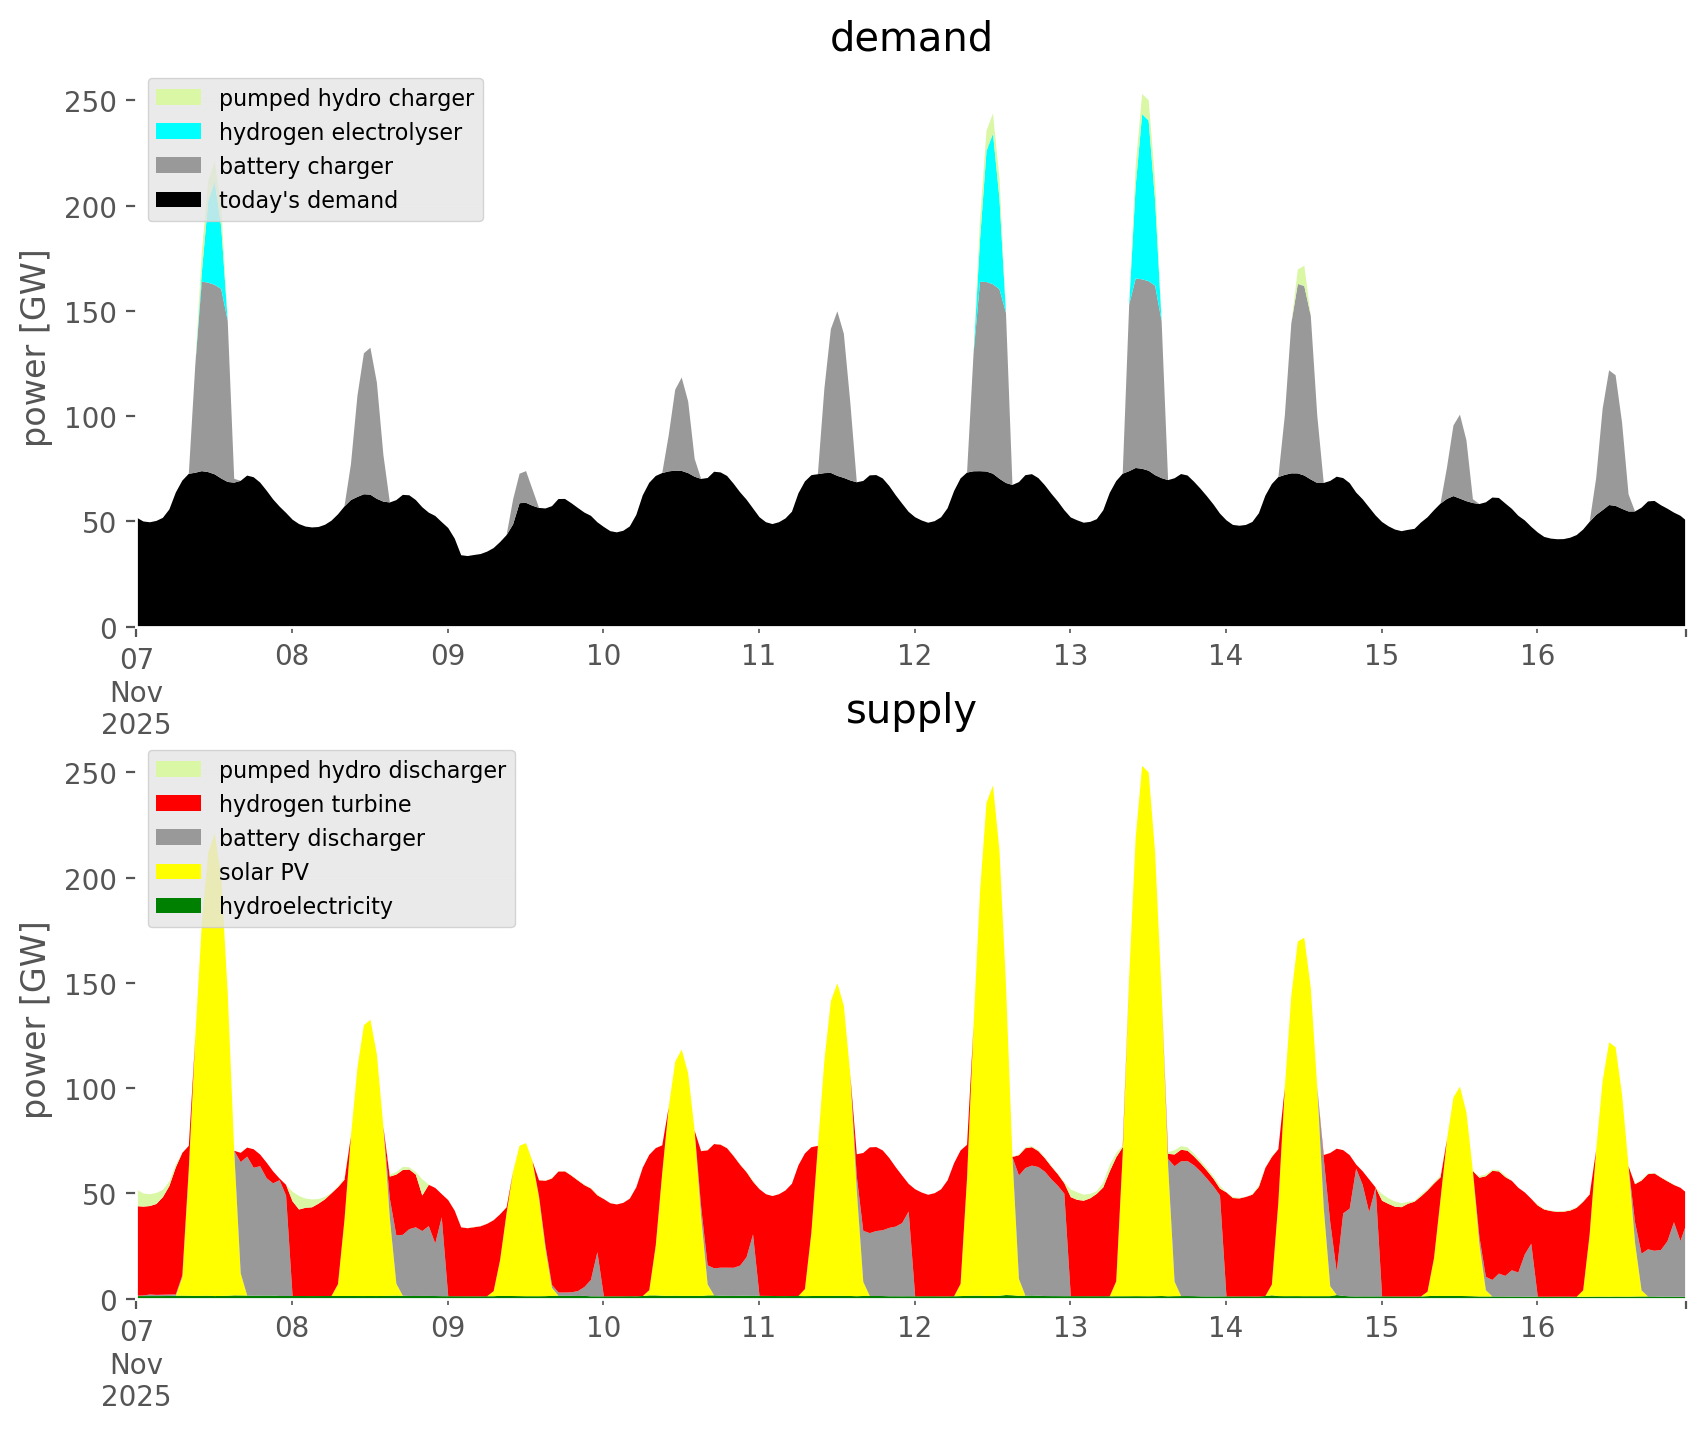1706x1431 pixels.
Task: Click the battery discharger legend swatch
Action: 178,838
